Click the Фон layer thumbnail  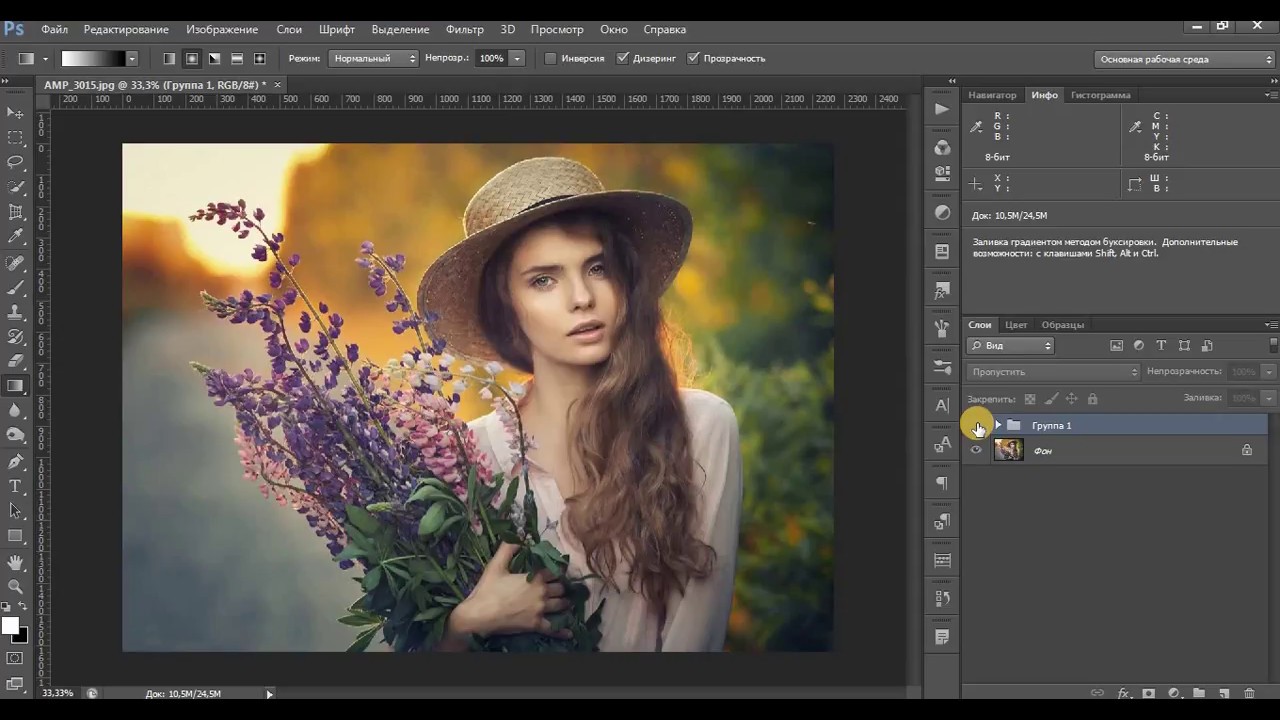1009,451
